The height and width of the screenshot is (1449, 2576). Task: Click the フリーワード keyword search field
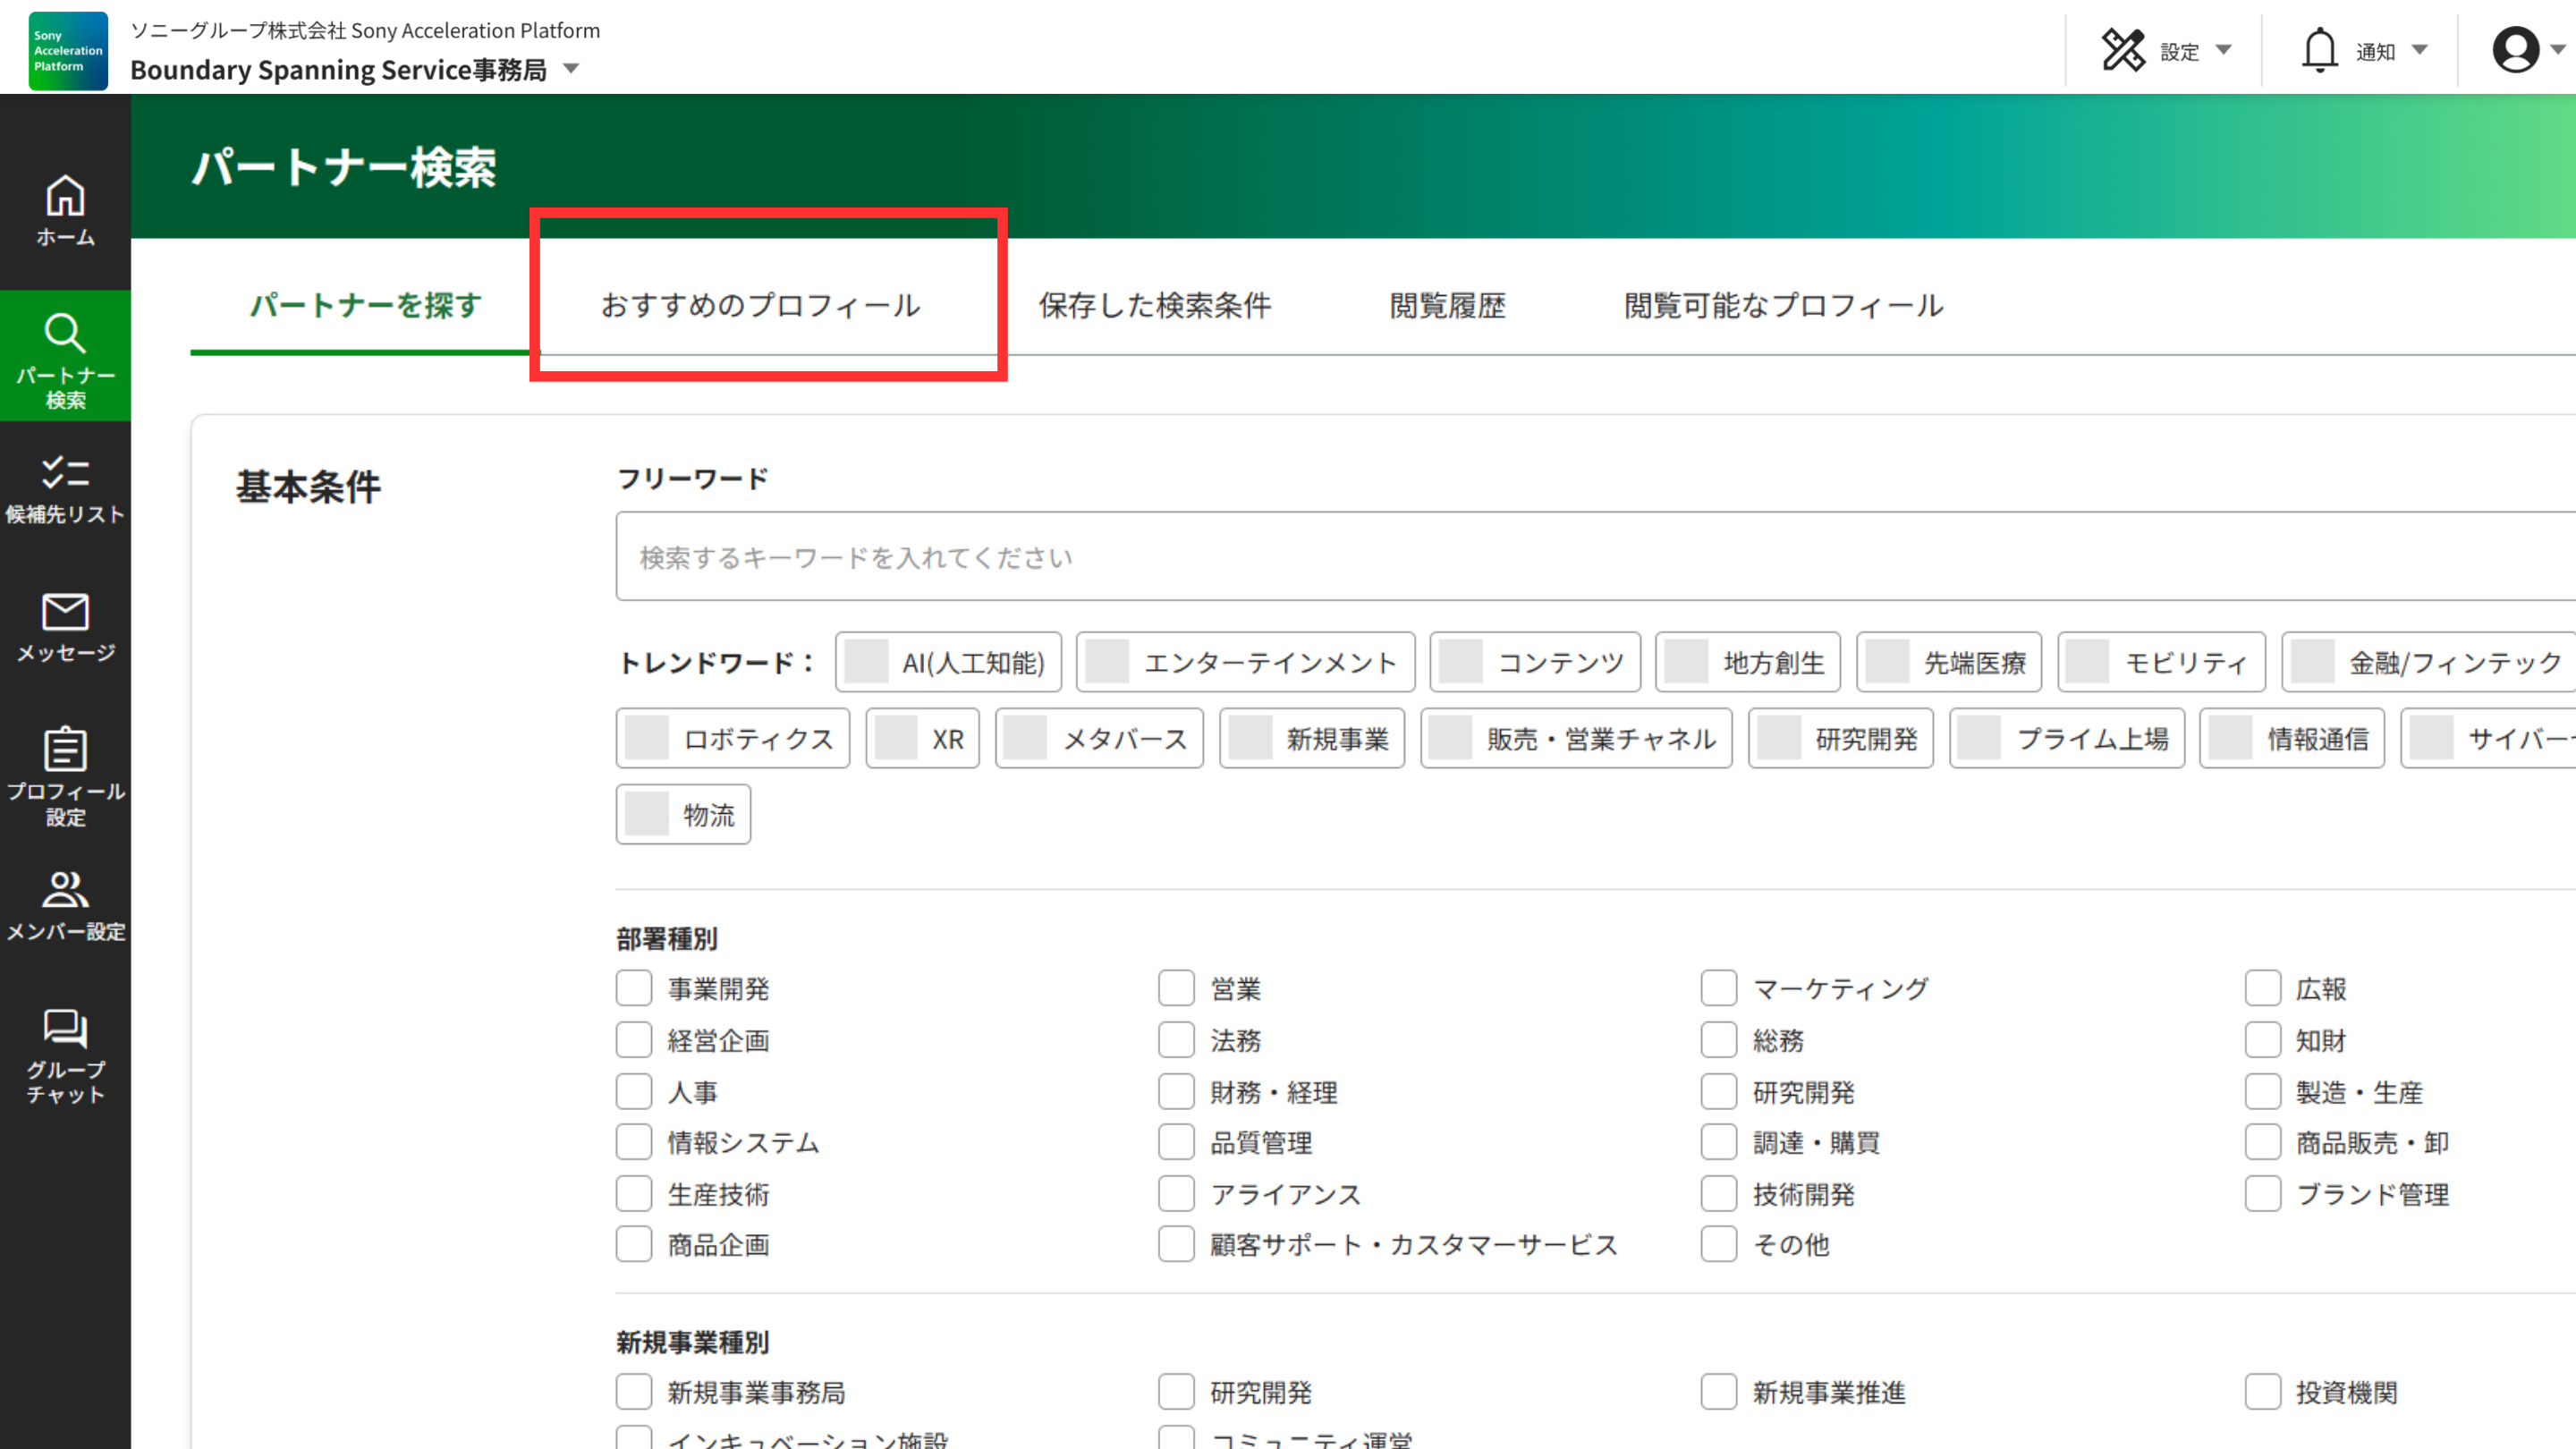[1596, 556]
